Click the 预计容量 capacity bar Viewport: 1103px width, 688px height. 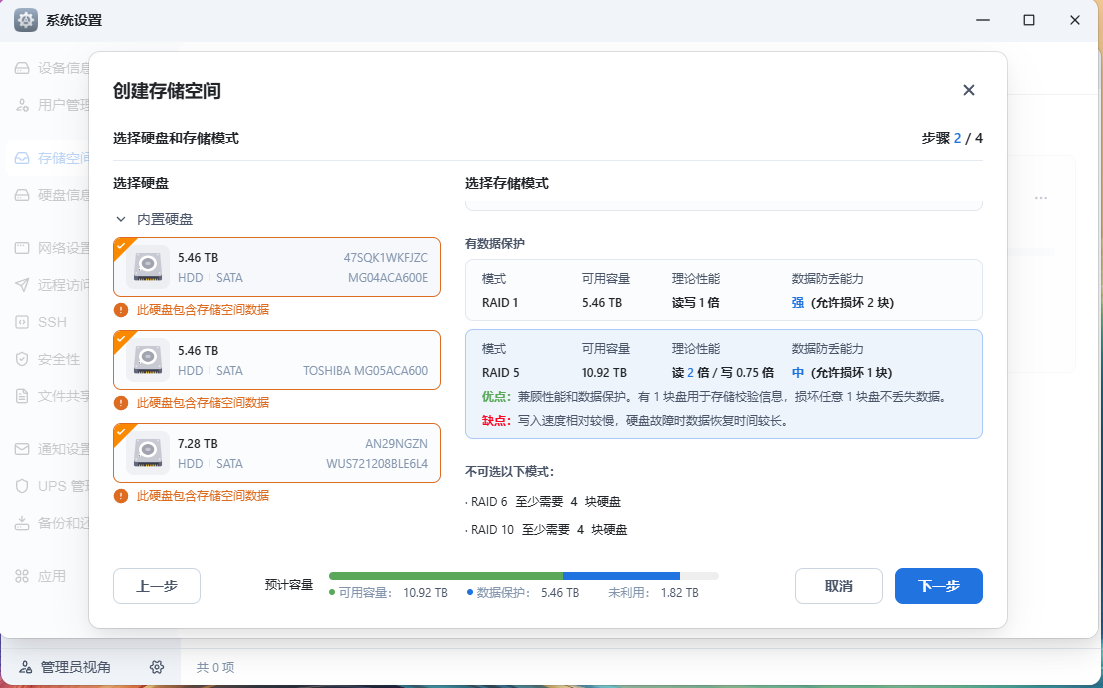click(x=523, y=576)
